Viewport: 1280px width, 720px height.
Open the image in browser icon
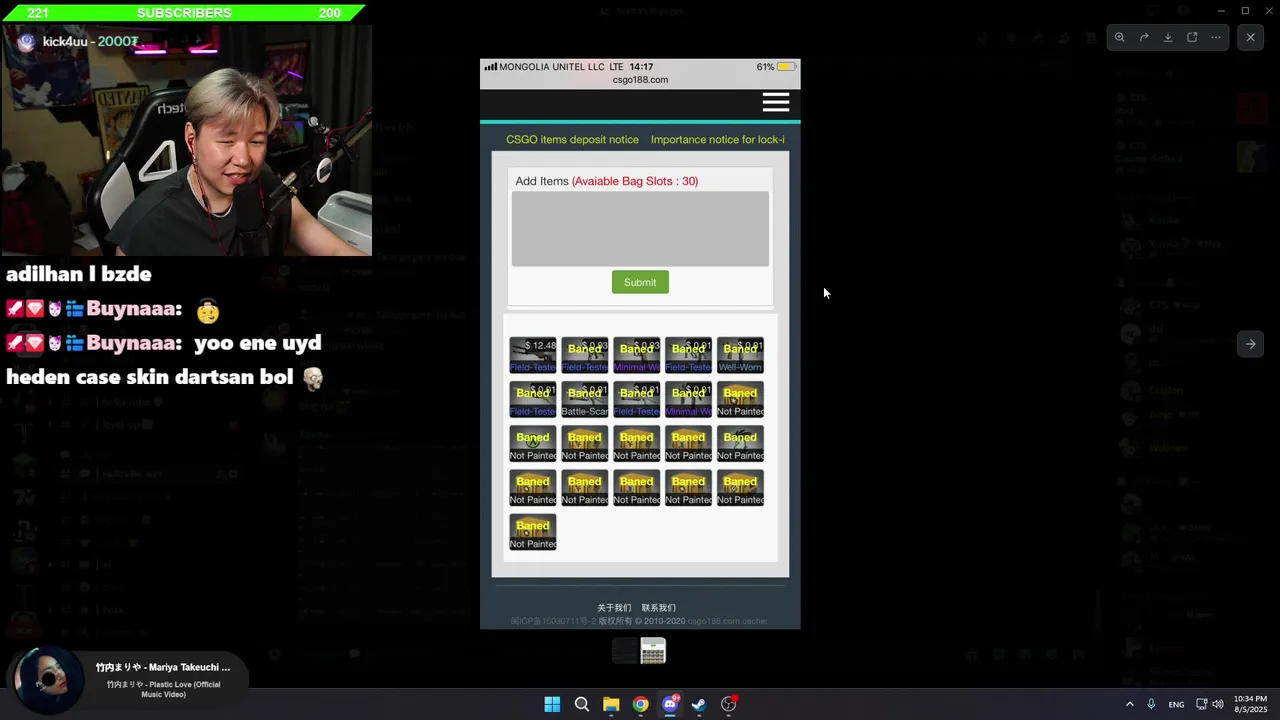(1192, 37)
